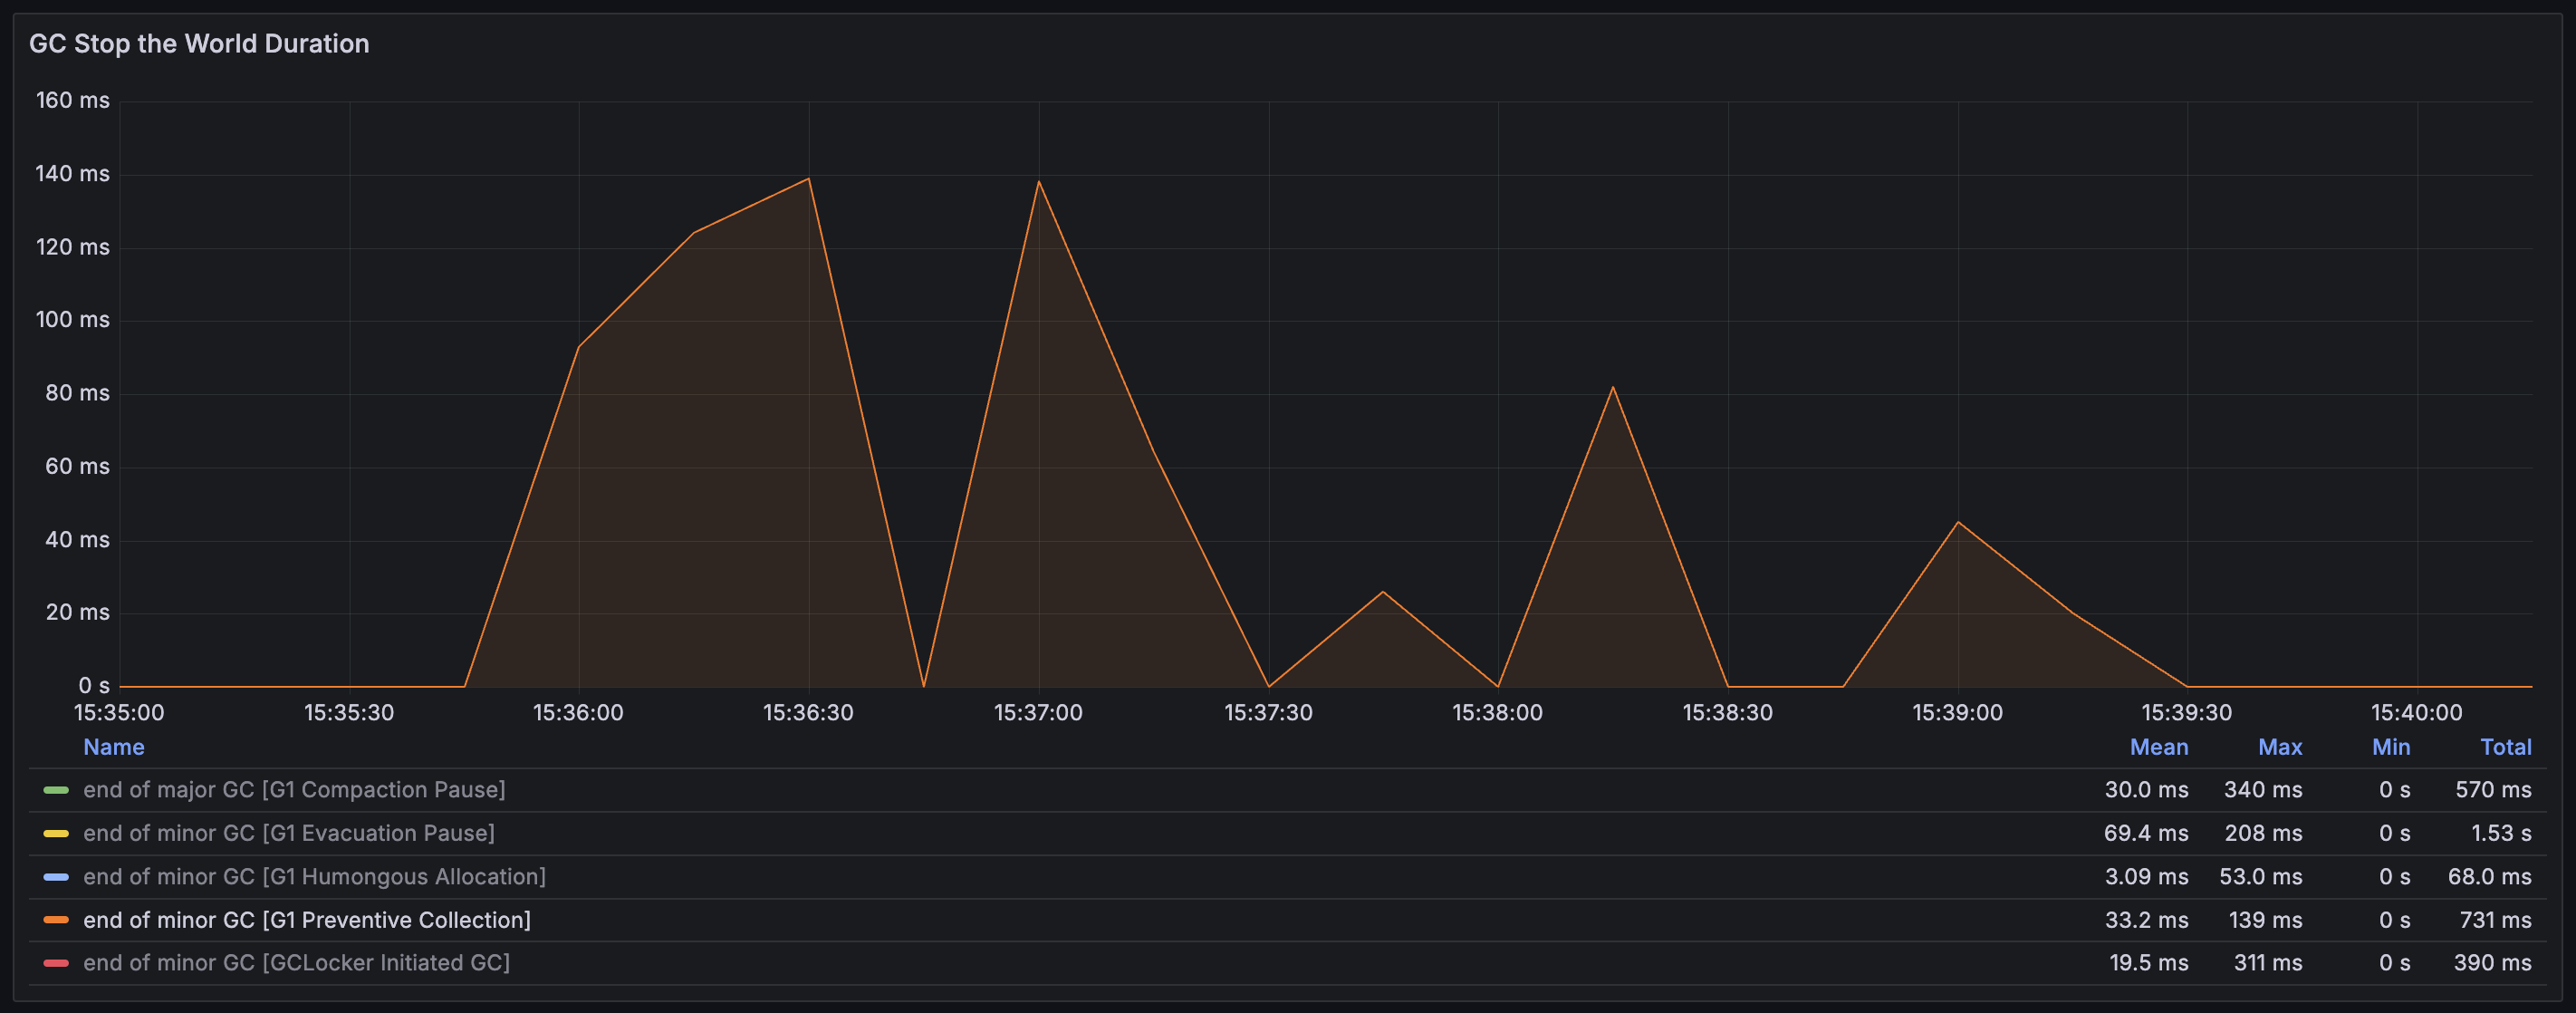This screenshot has height=1013, width=2576.
Task: Click the 139 ms peak near 15:36:30
Action: click(x=808, y=179)
